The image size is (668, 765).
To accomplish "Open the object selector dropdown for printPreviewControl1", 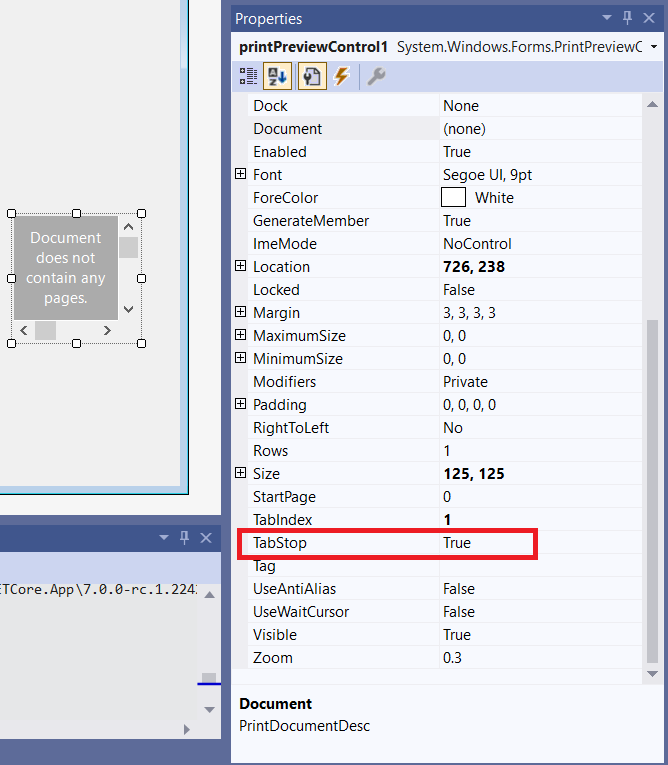I will (x=654, y=47).
